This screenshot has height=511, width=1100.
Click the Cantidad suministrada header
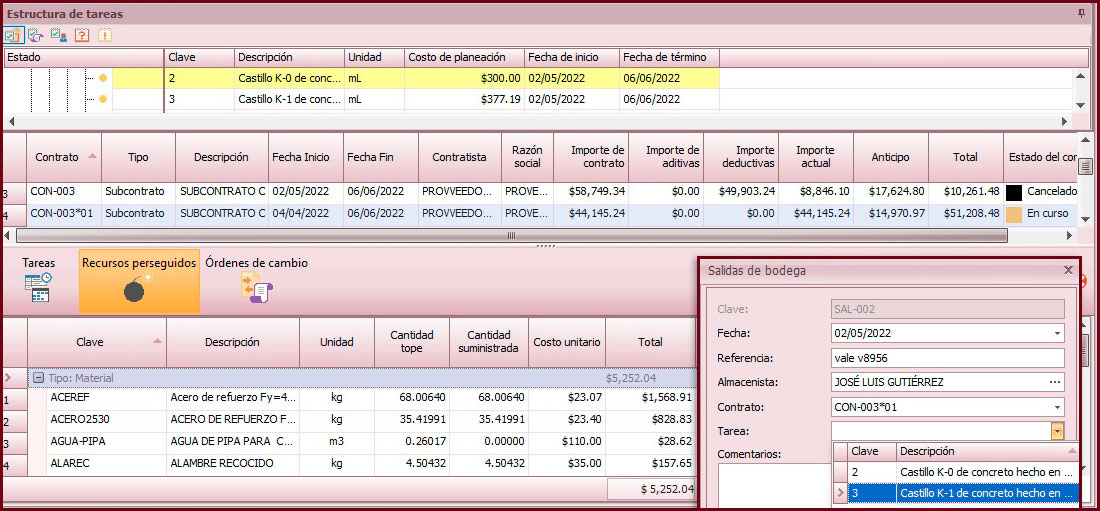pyautogui.click(x=488, y=343)
